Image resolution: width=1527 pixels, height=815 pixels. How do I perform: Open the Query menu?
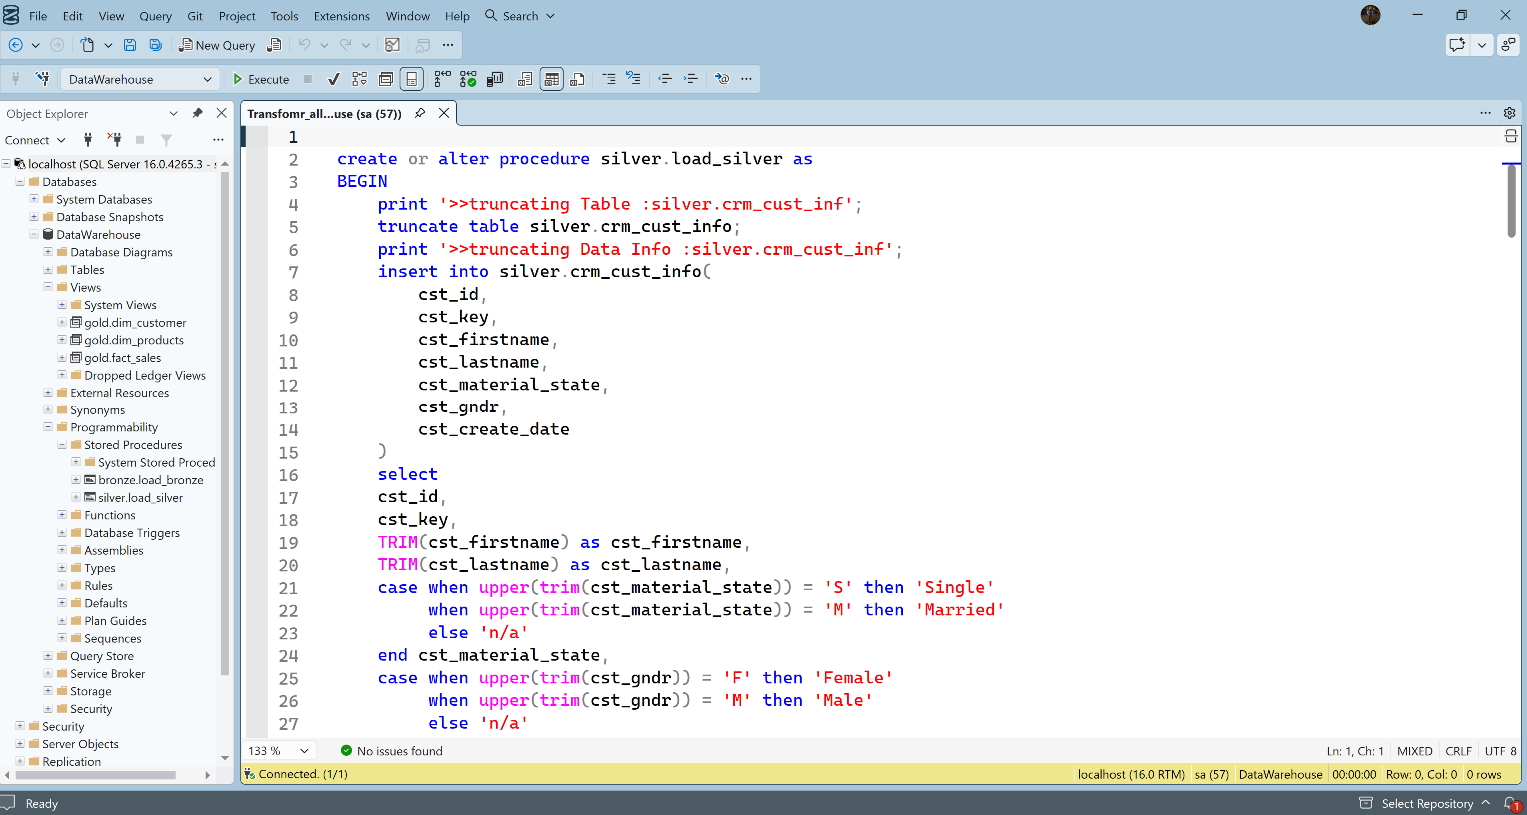(155, 16)
